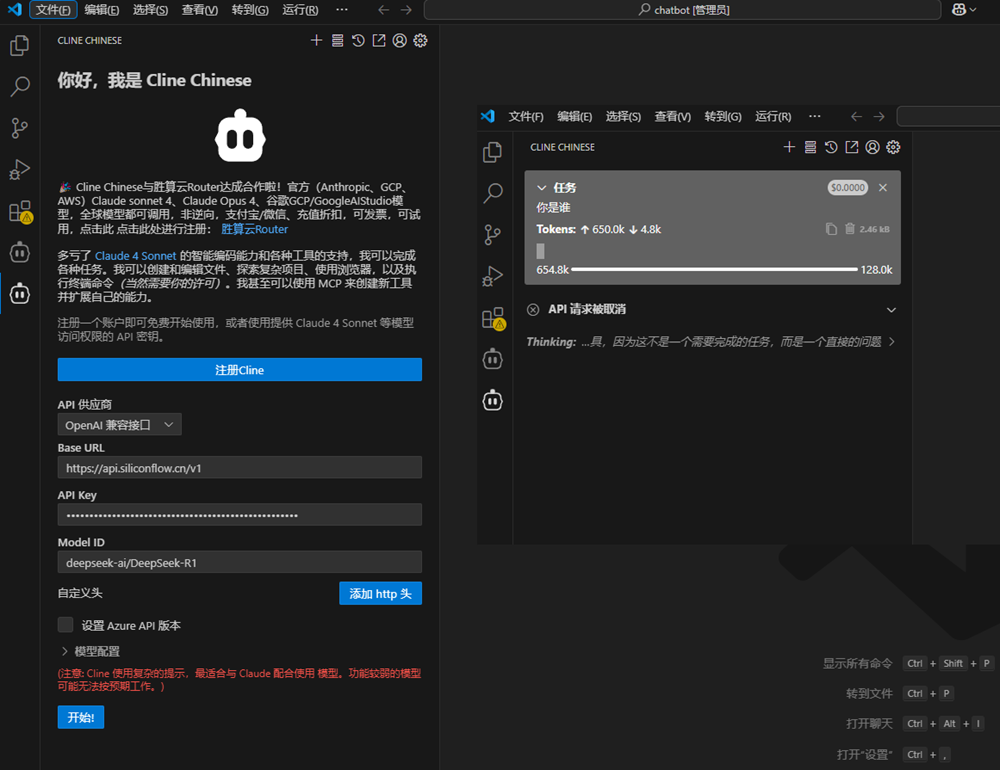
Task: Open the 运行(R) menu in the chatbot window
Action: pyautogui.click(x=300, y=10)
